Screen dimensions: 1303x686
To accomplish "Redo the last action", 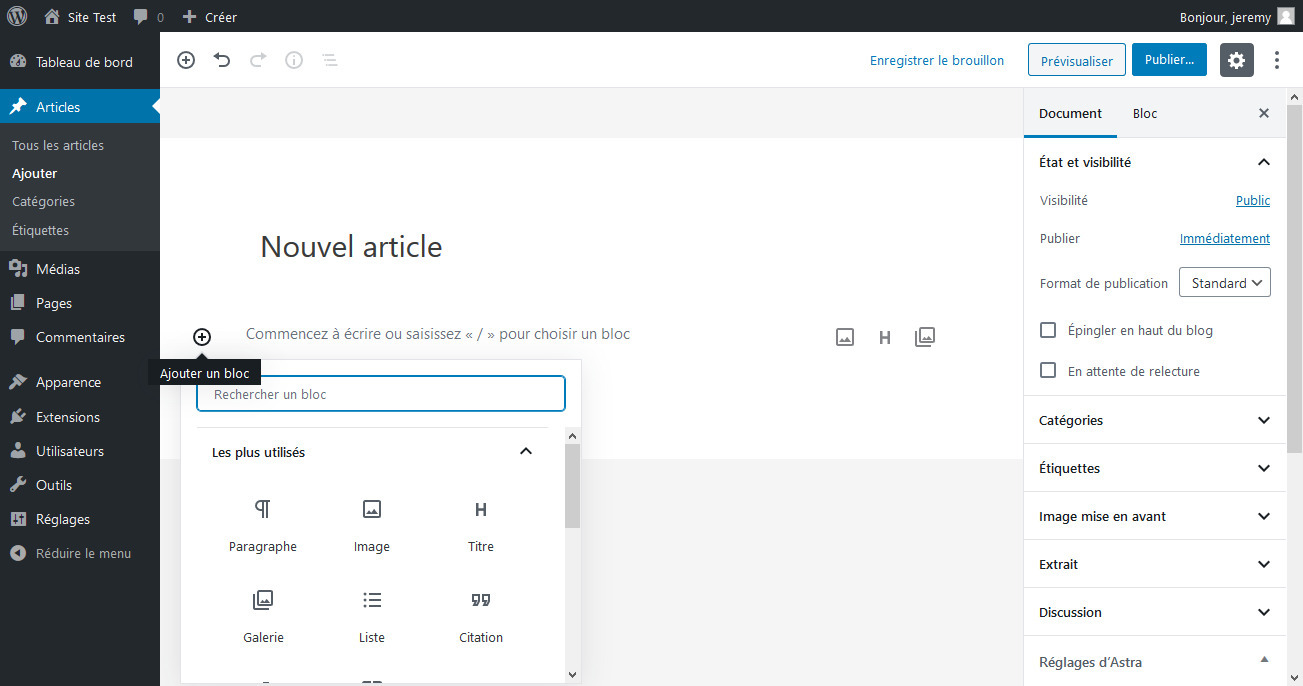I will tap(258, 60).
